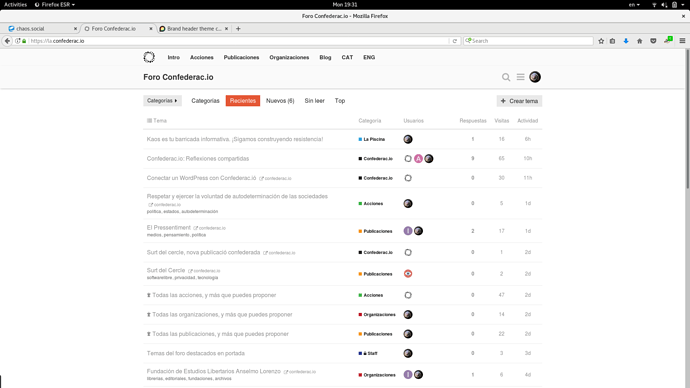Open a new browser tab with plus
Viewport: 690px width, 388px height.
click(238, 29)
